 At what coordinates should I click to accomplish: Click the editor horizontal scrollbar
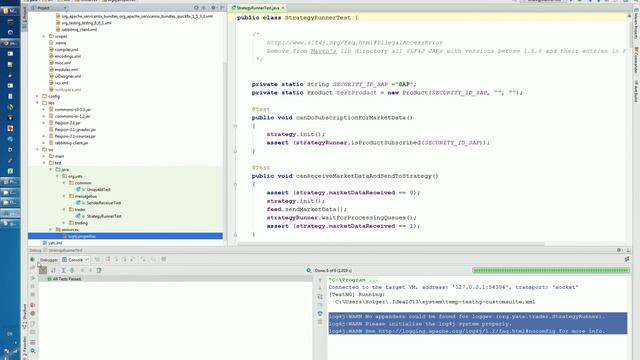[391, 244]
